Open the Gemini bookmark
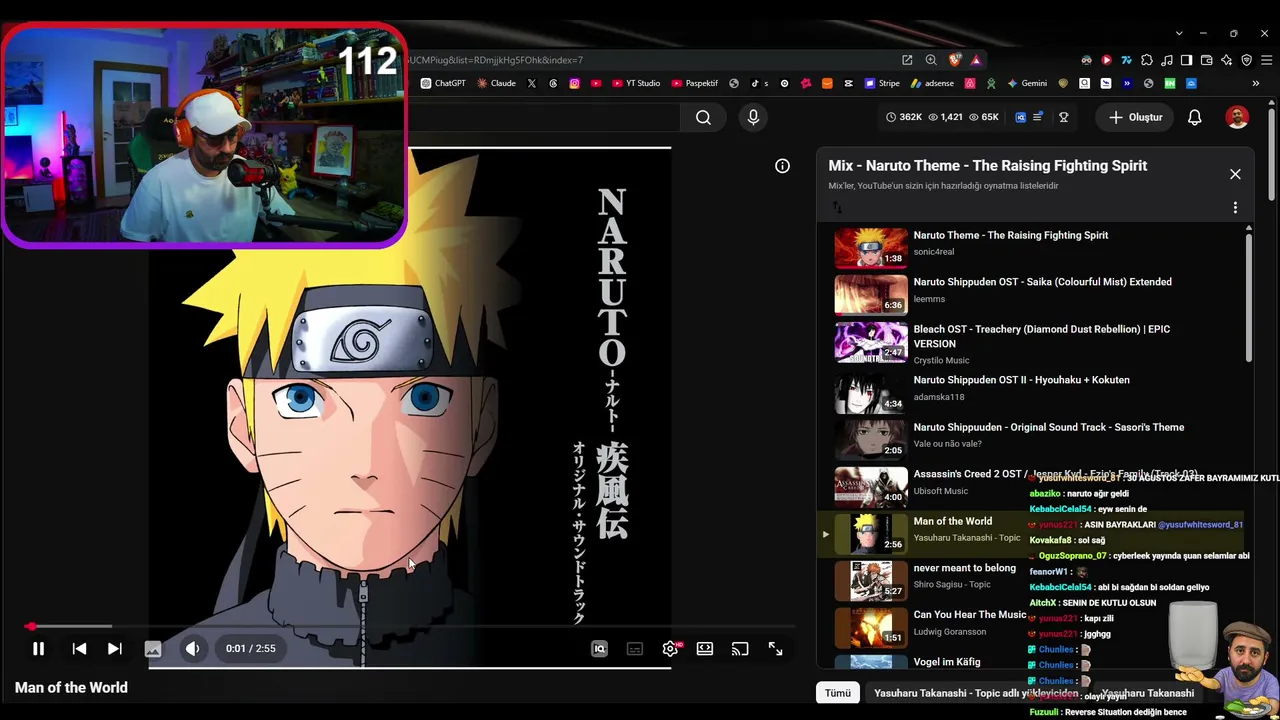Viewport: 1280px width, 720px height. 1027,83
